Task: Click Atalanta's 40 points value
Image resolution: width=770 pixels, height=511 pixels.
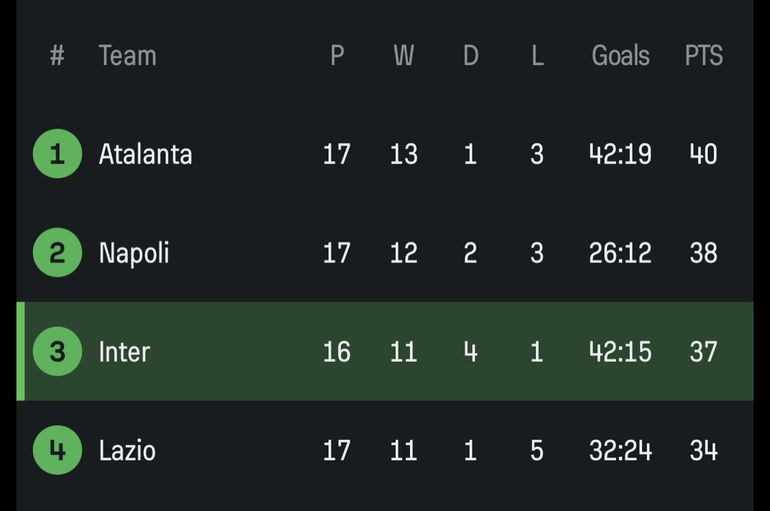Action: [703, 154]
